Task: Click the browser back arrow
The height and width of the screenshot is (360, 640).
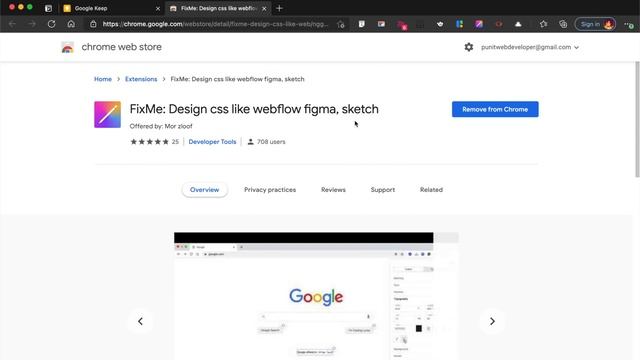Action: 13,24
